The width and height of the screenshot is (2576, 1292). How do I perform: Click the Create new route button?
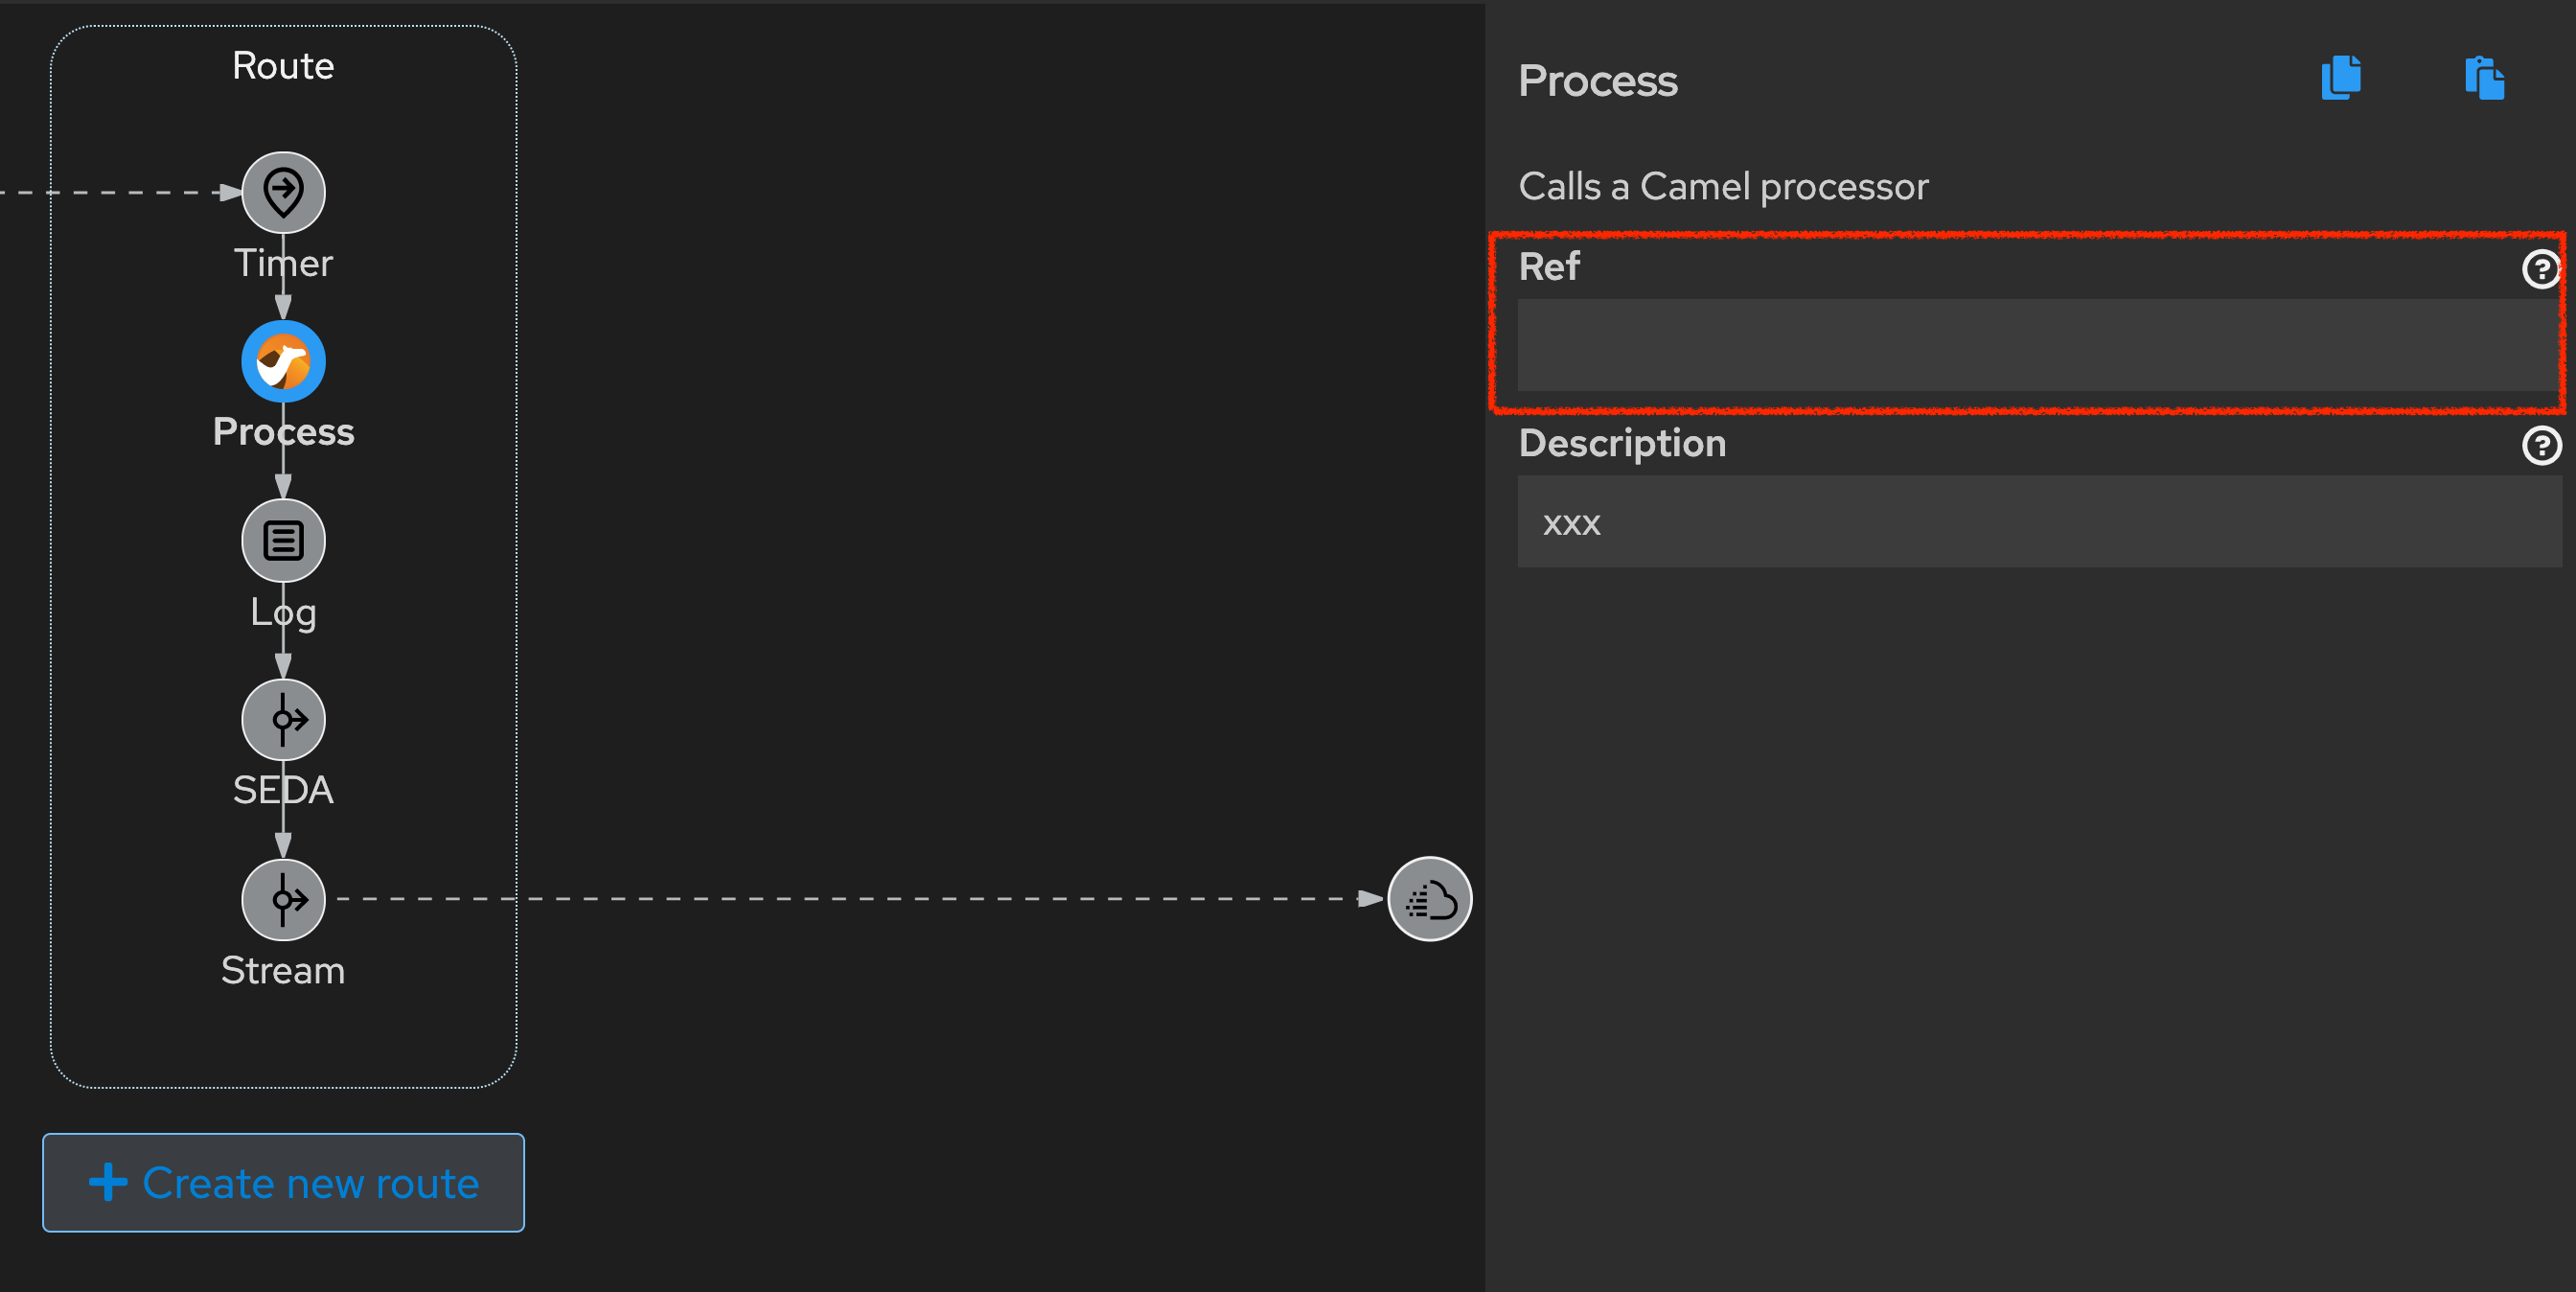click(283, 1183)
